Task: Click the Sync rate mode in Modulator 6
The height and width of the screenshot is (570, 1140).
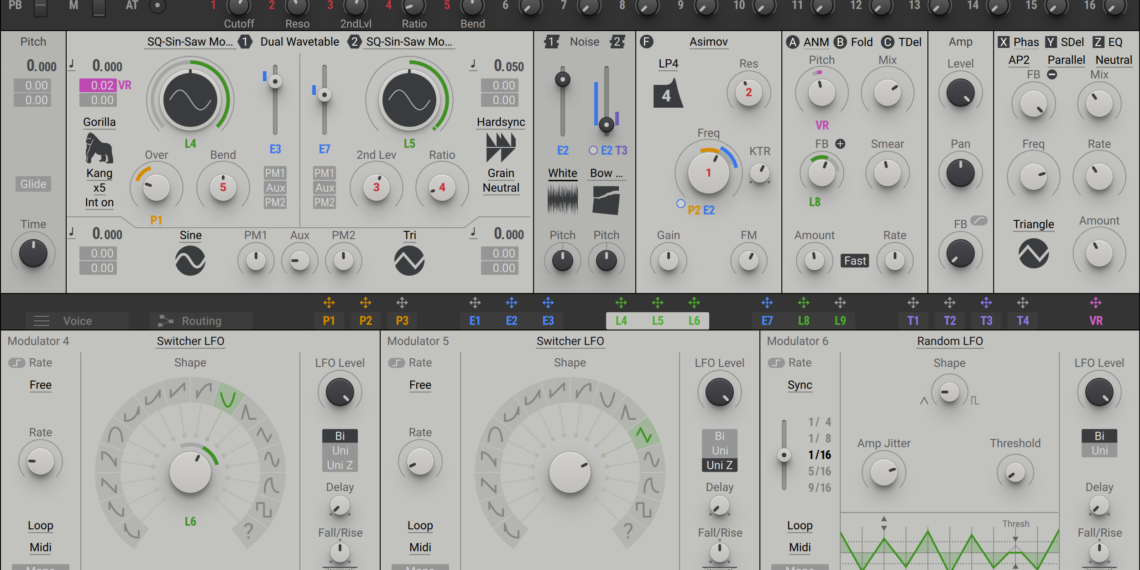Action: (x=800, y=385)
